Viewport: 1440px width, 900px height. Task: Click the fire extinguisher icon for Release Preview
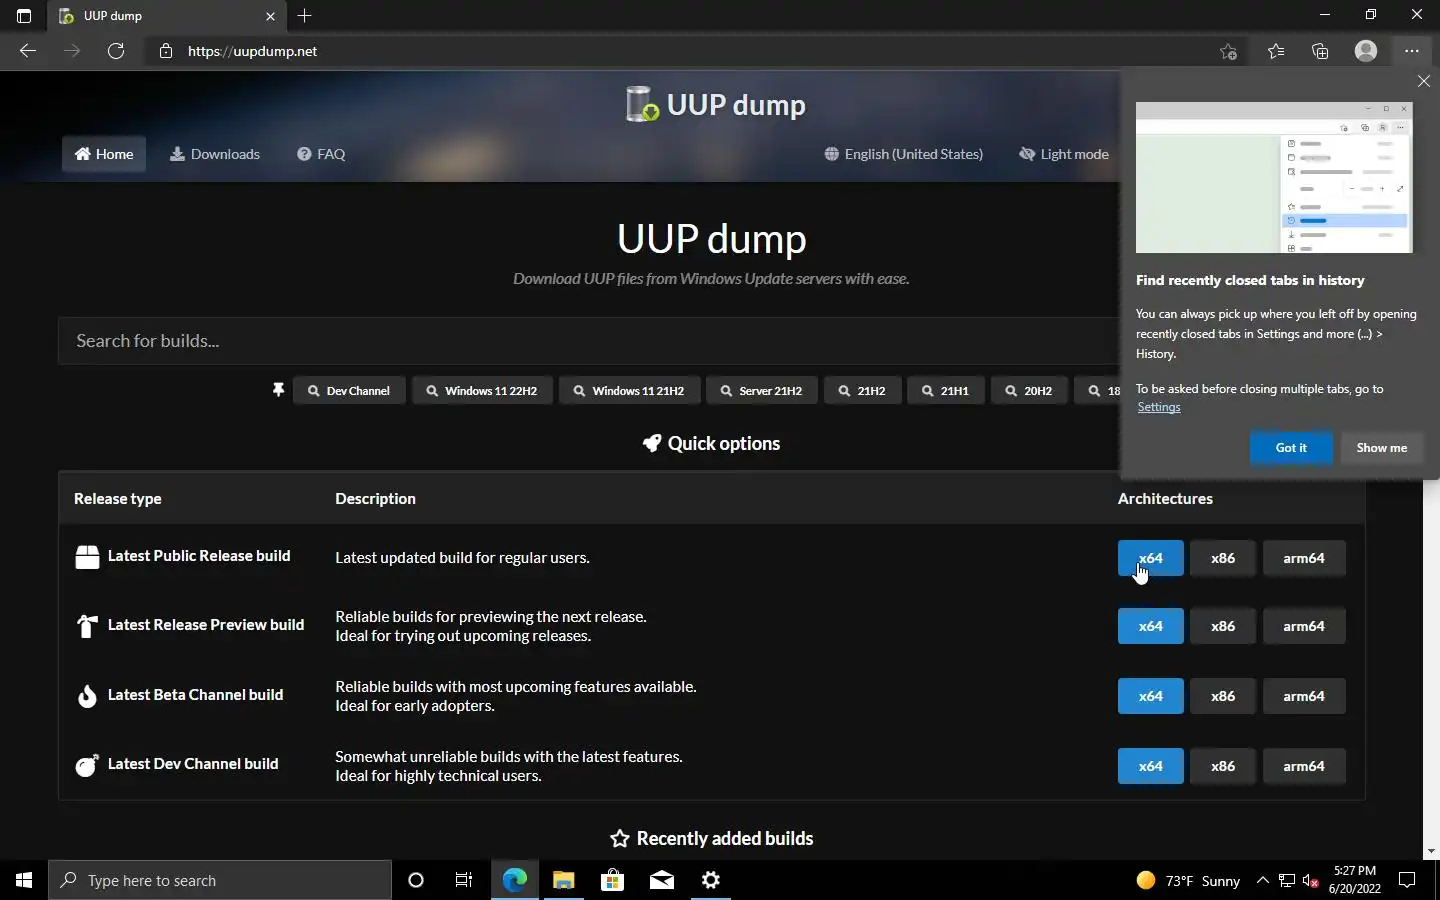pyautogui.click(x=87, y=626)
